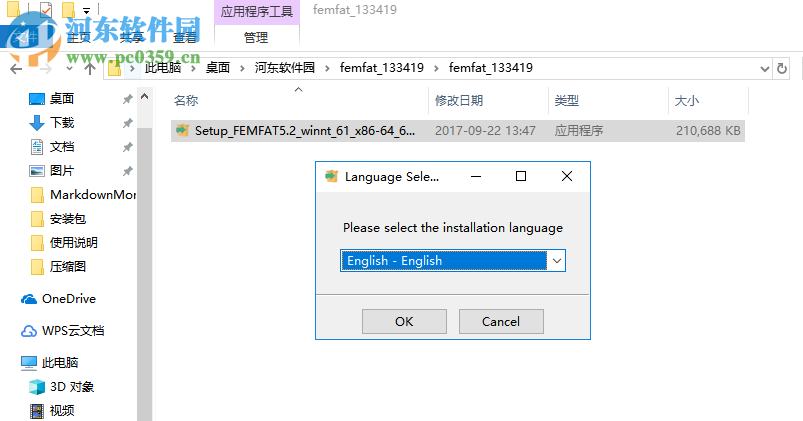This screenshot has width=803, height=421.
Task: Open 下载 in quick access sidebar
Action: (x=62, y=122)
